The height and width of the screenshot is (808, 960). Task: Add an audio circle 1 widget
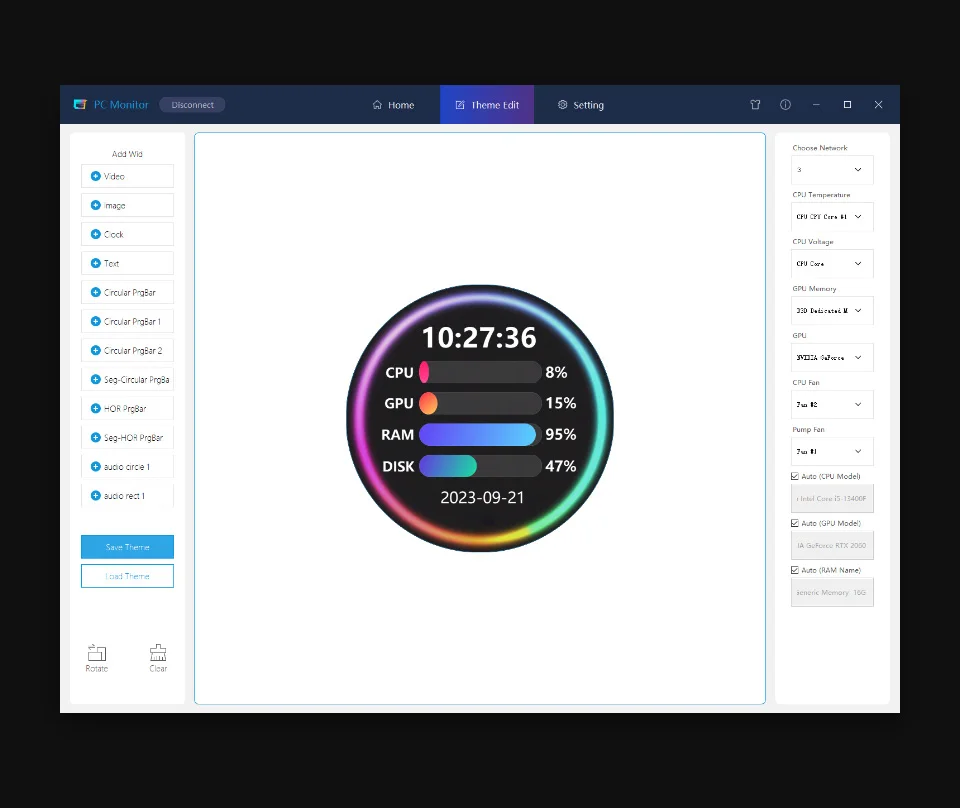pos(127,467)
